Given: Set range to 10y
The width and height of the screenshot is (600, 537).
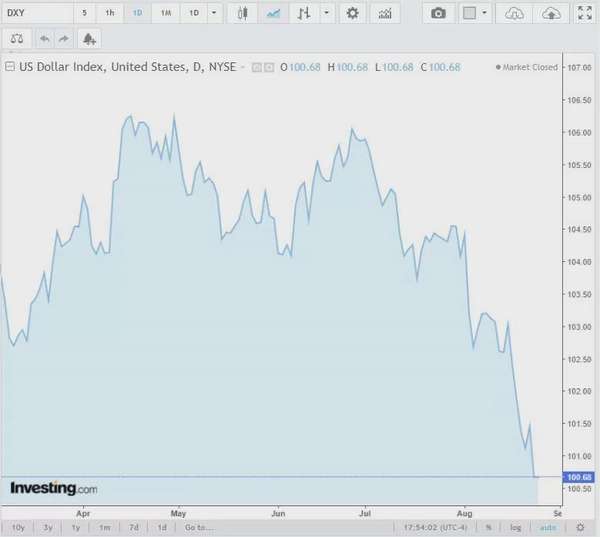Looking at the screenshot, I should pos(18,528).
